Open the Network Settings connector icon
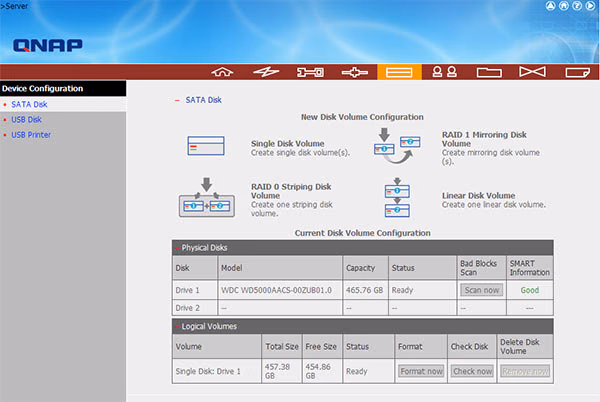 pyautogui.click(x=355, y=72)
